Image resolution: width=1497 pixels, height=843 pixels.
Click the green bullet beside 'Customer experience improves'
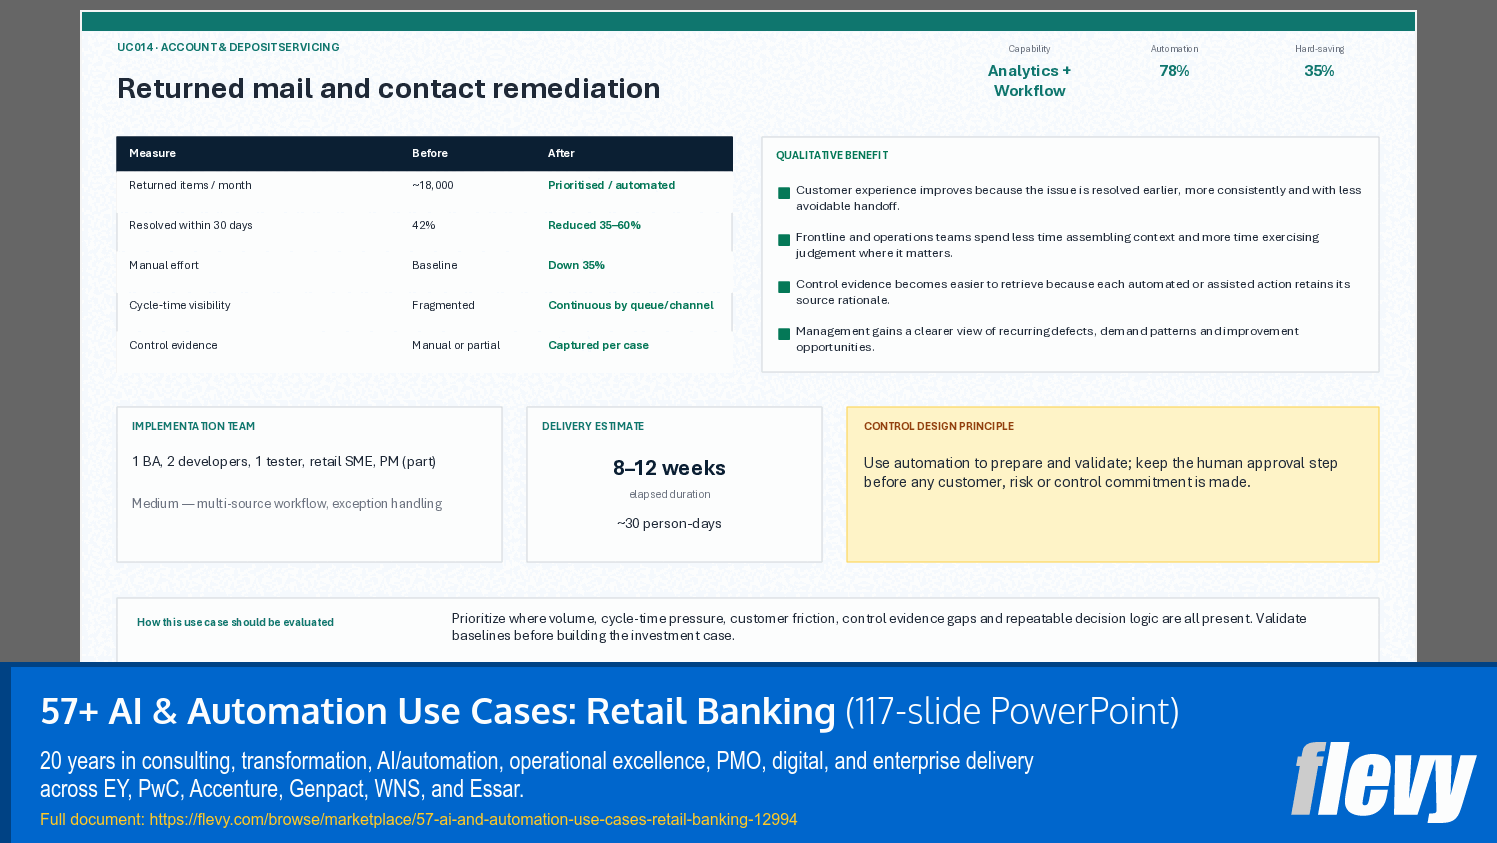tap(784, 193)
